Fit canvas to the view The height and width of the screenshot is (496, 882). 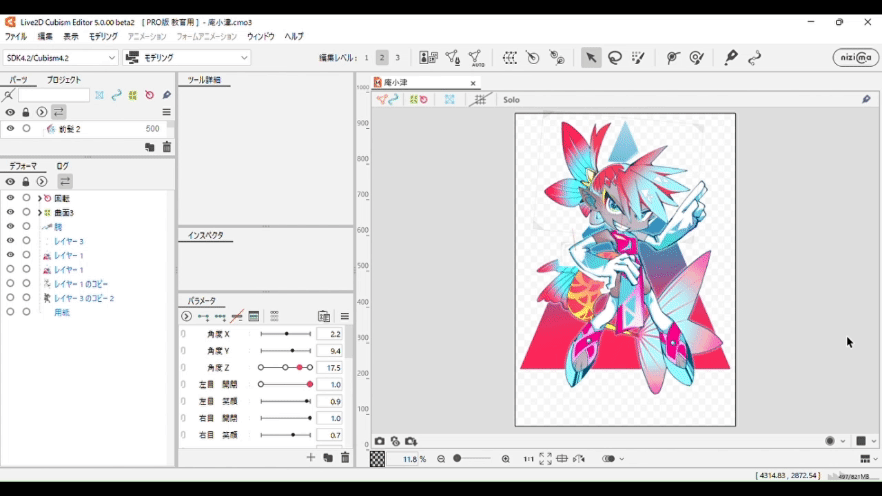545,459
